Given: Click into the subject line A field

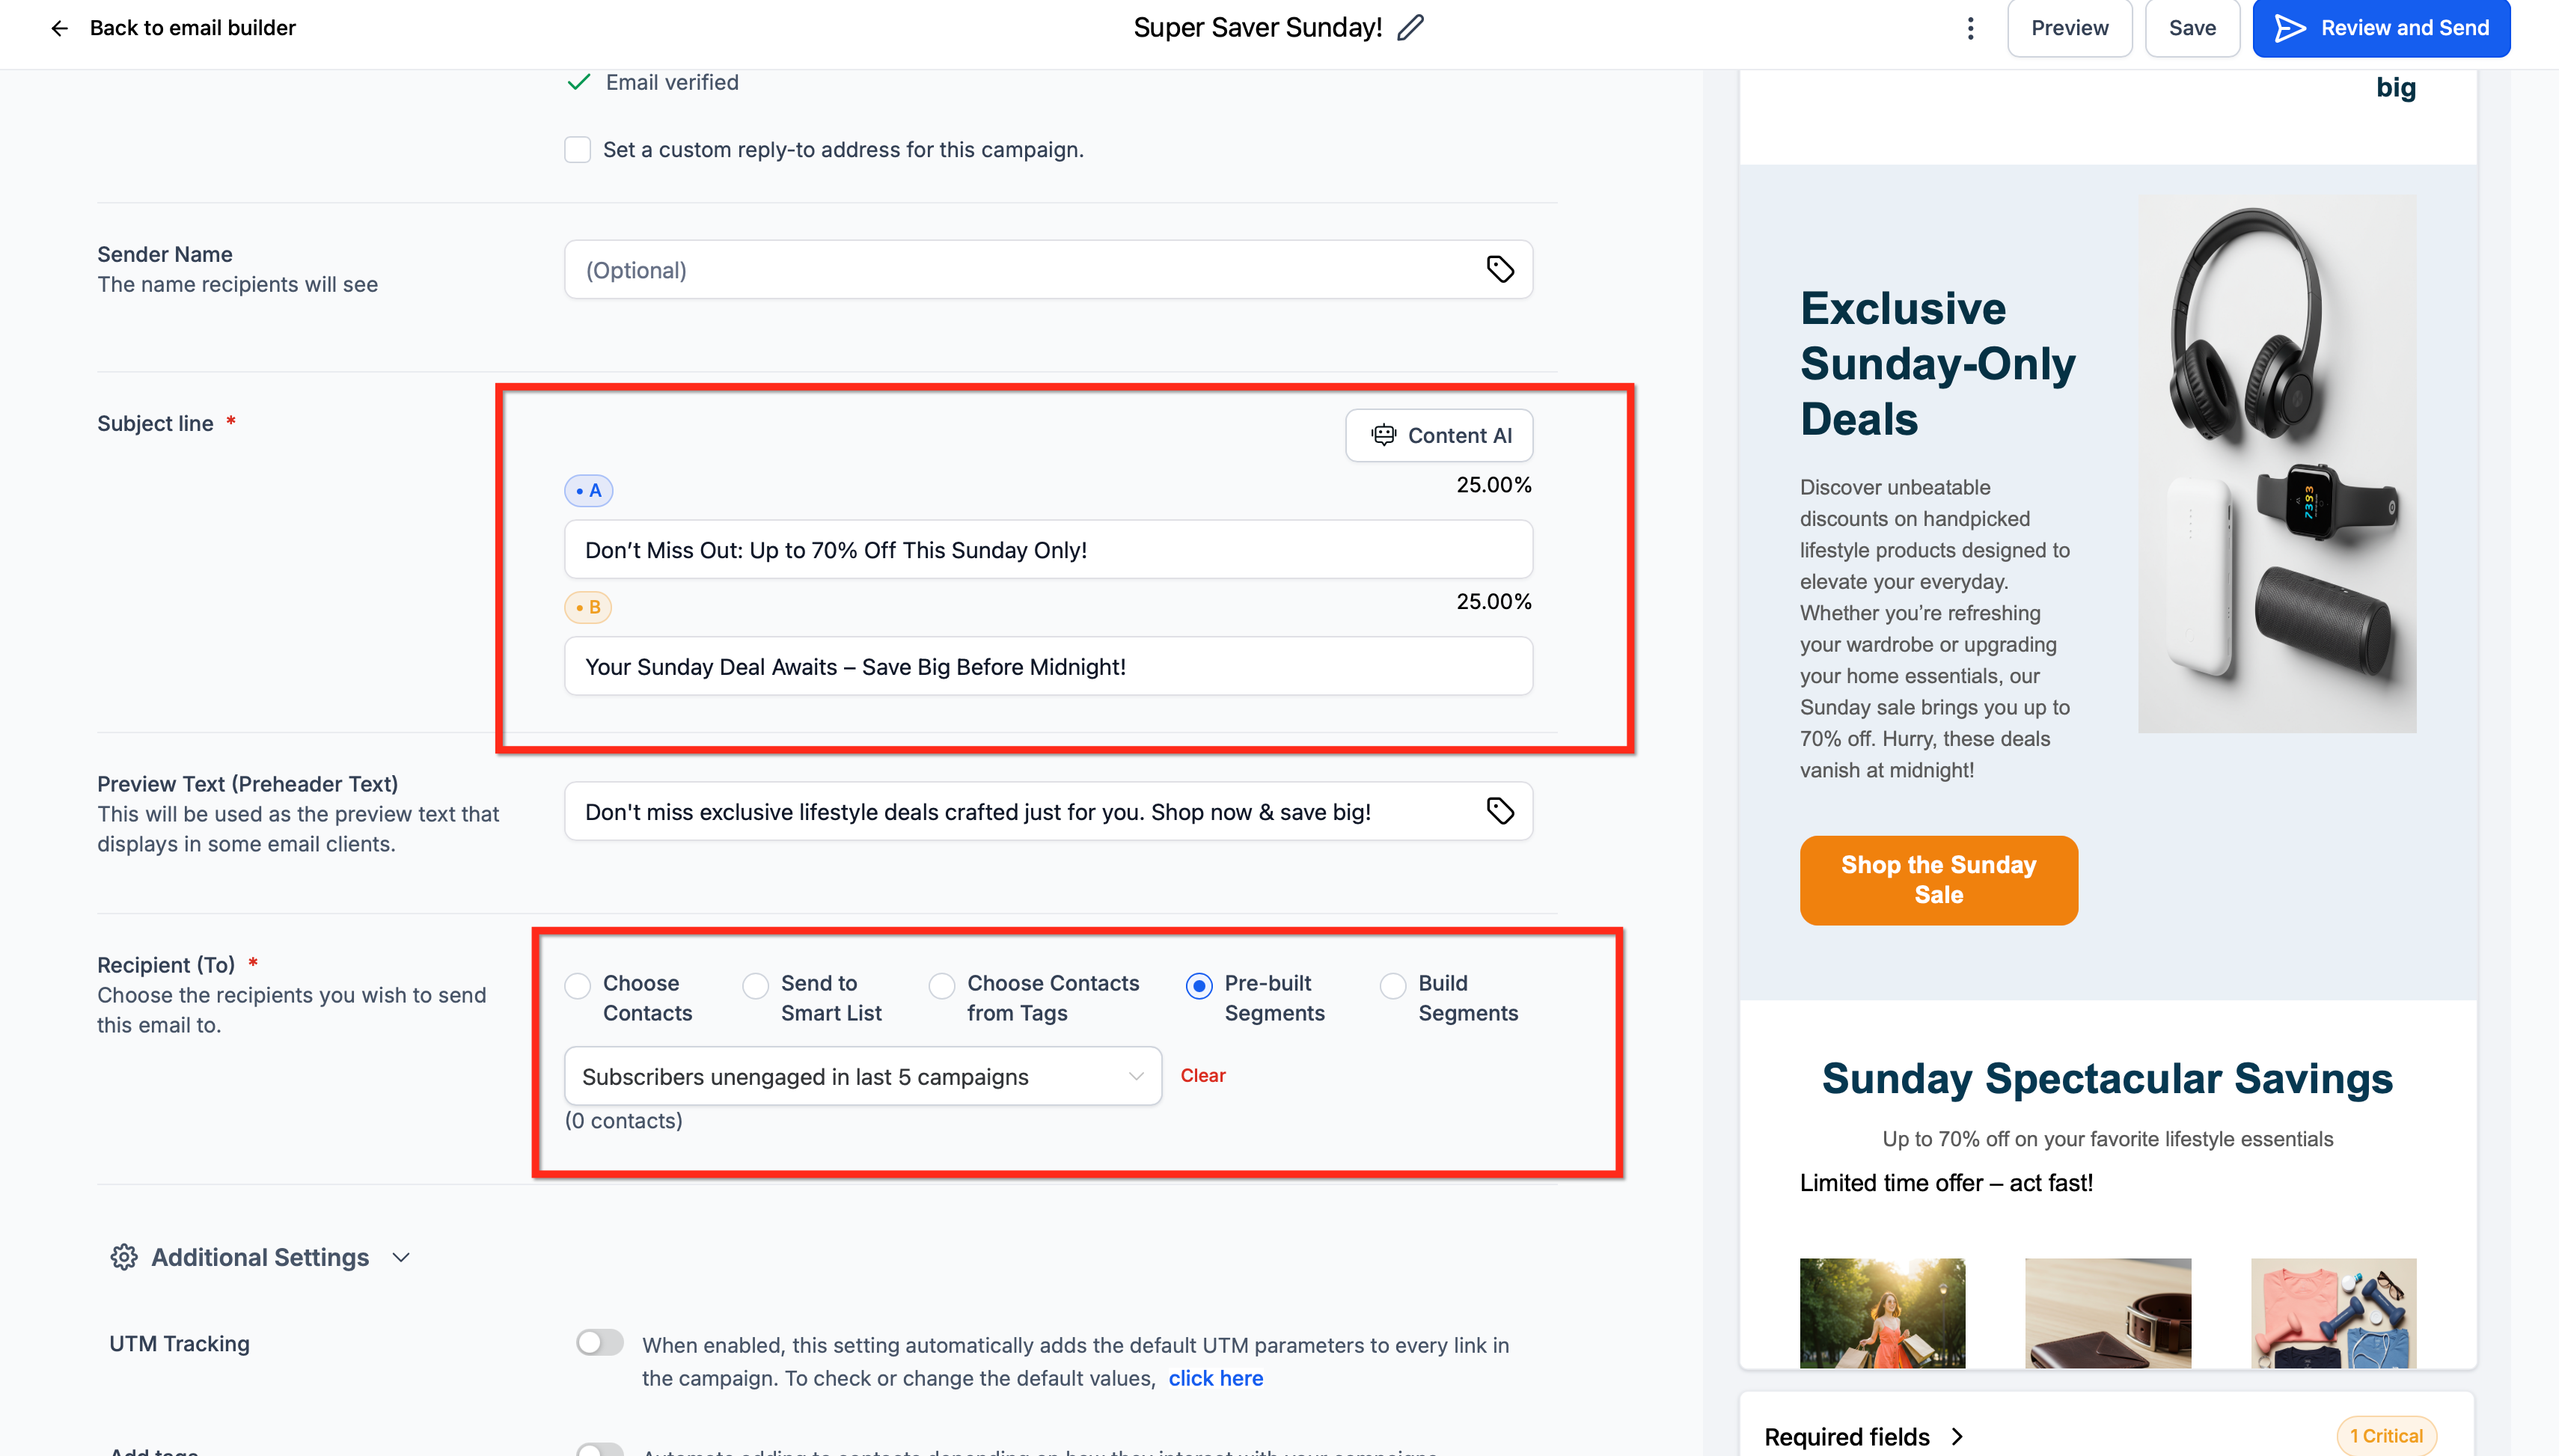Looking at the screenshot, I should tap(1047, 550).
